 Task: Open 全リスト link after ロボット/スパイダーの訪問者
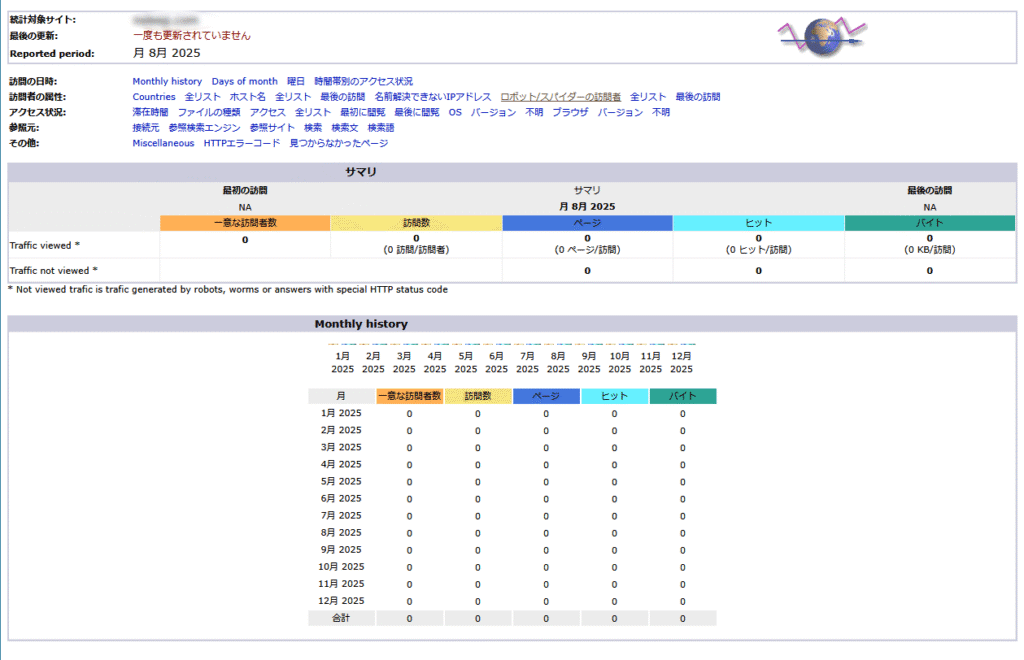[648, 97]
